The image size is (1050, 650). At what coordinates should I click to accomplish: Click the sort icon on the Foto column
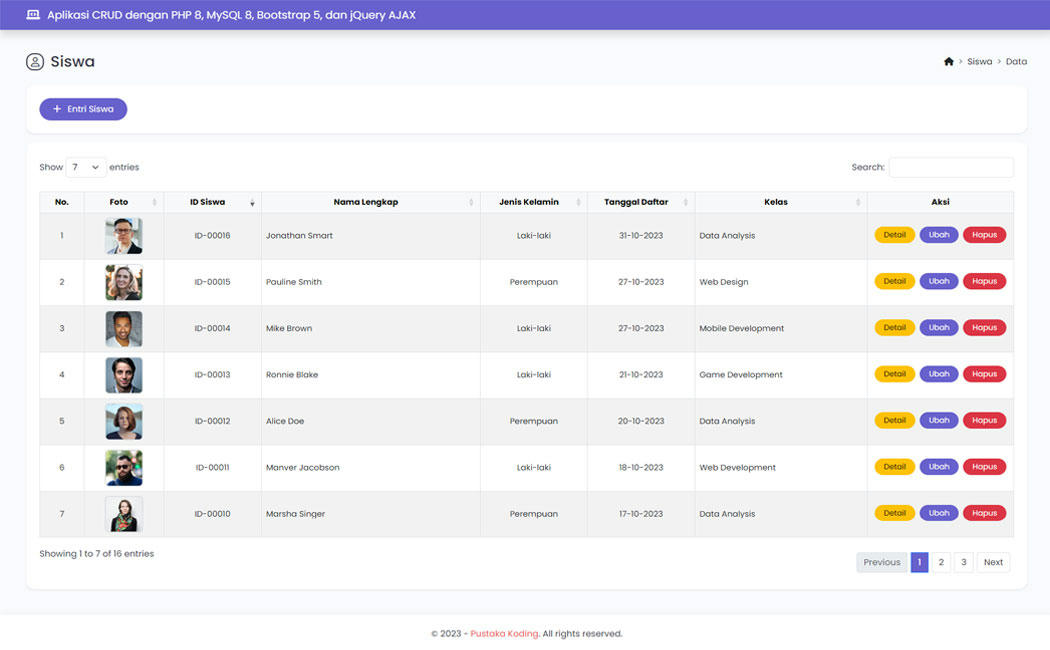155,201
